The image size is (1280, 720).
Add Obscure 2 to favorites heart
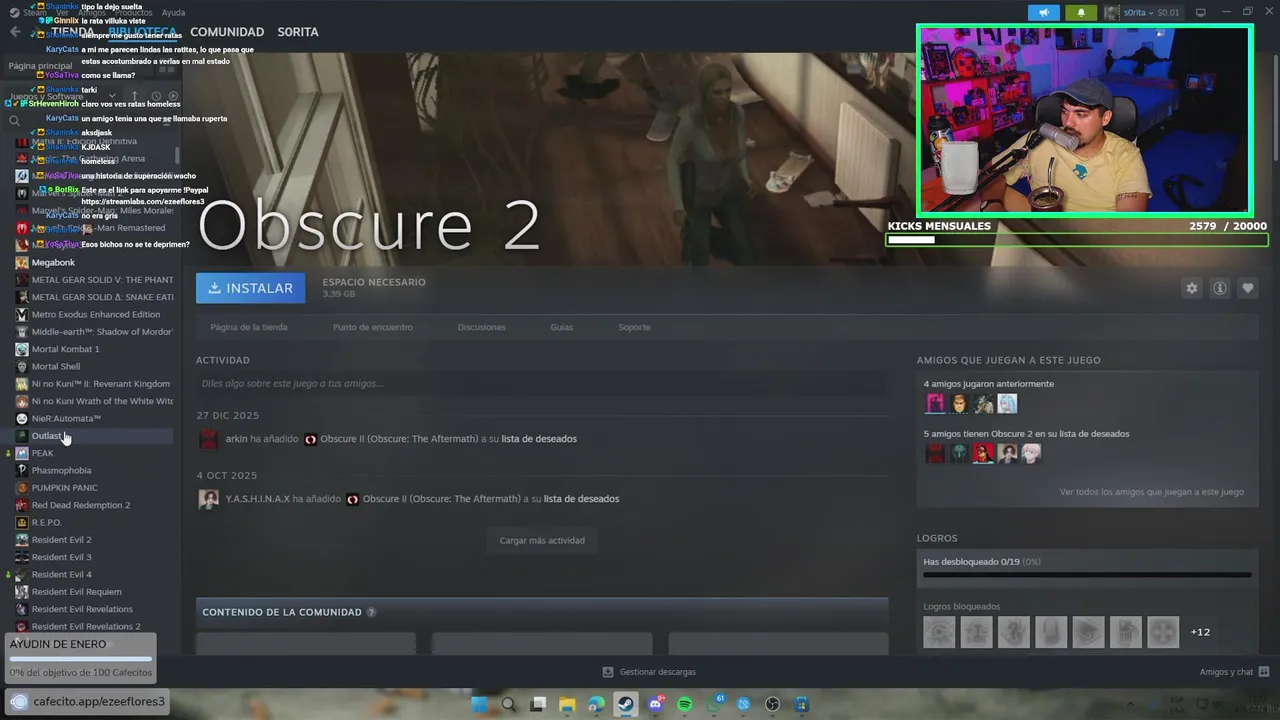[x=1248, y=288]
